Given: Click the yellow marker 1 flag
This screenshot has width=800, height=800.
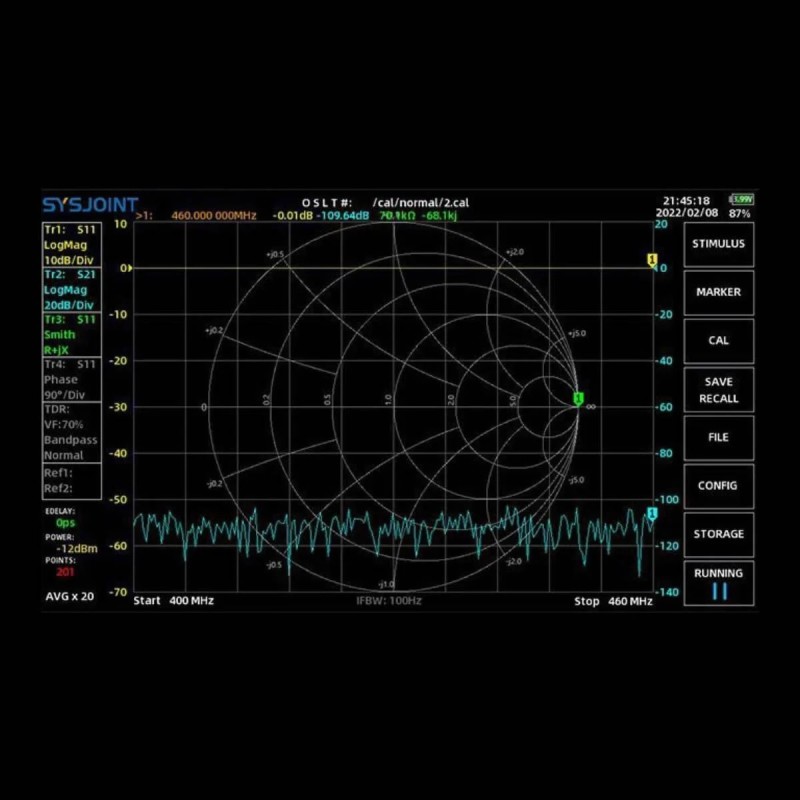Looking at the screenshot, I should coord(652,259).
